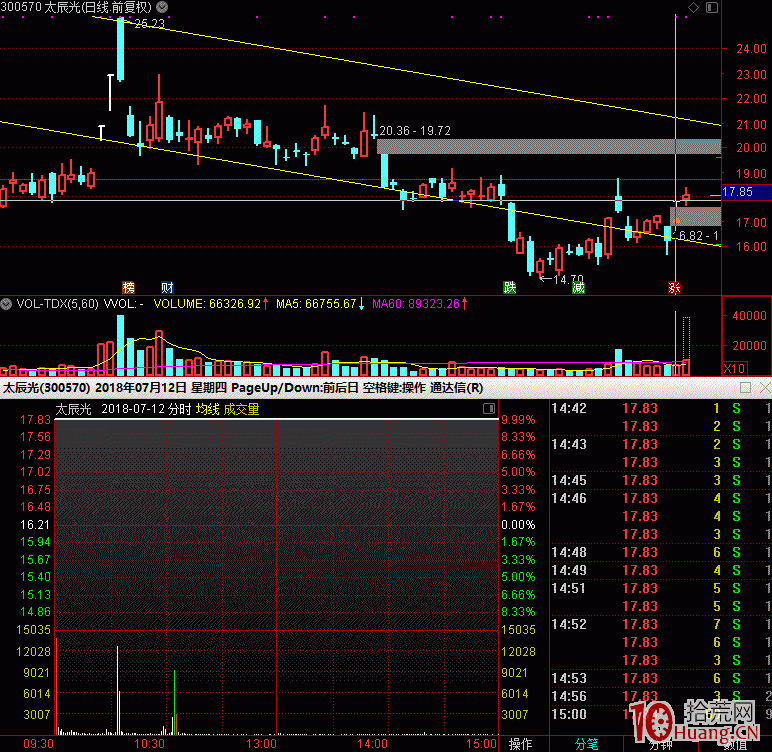Click the green 跌 marker under the chart

[510, 288]
